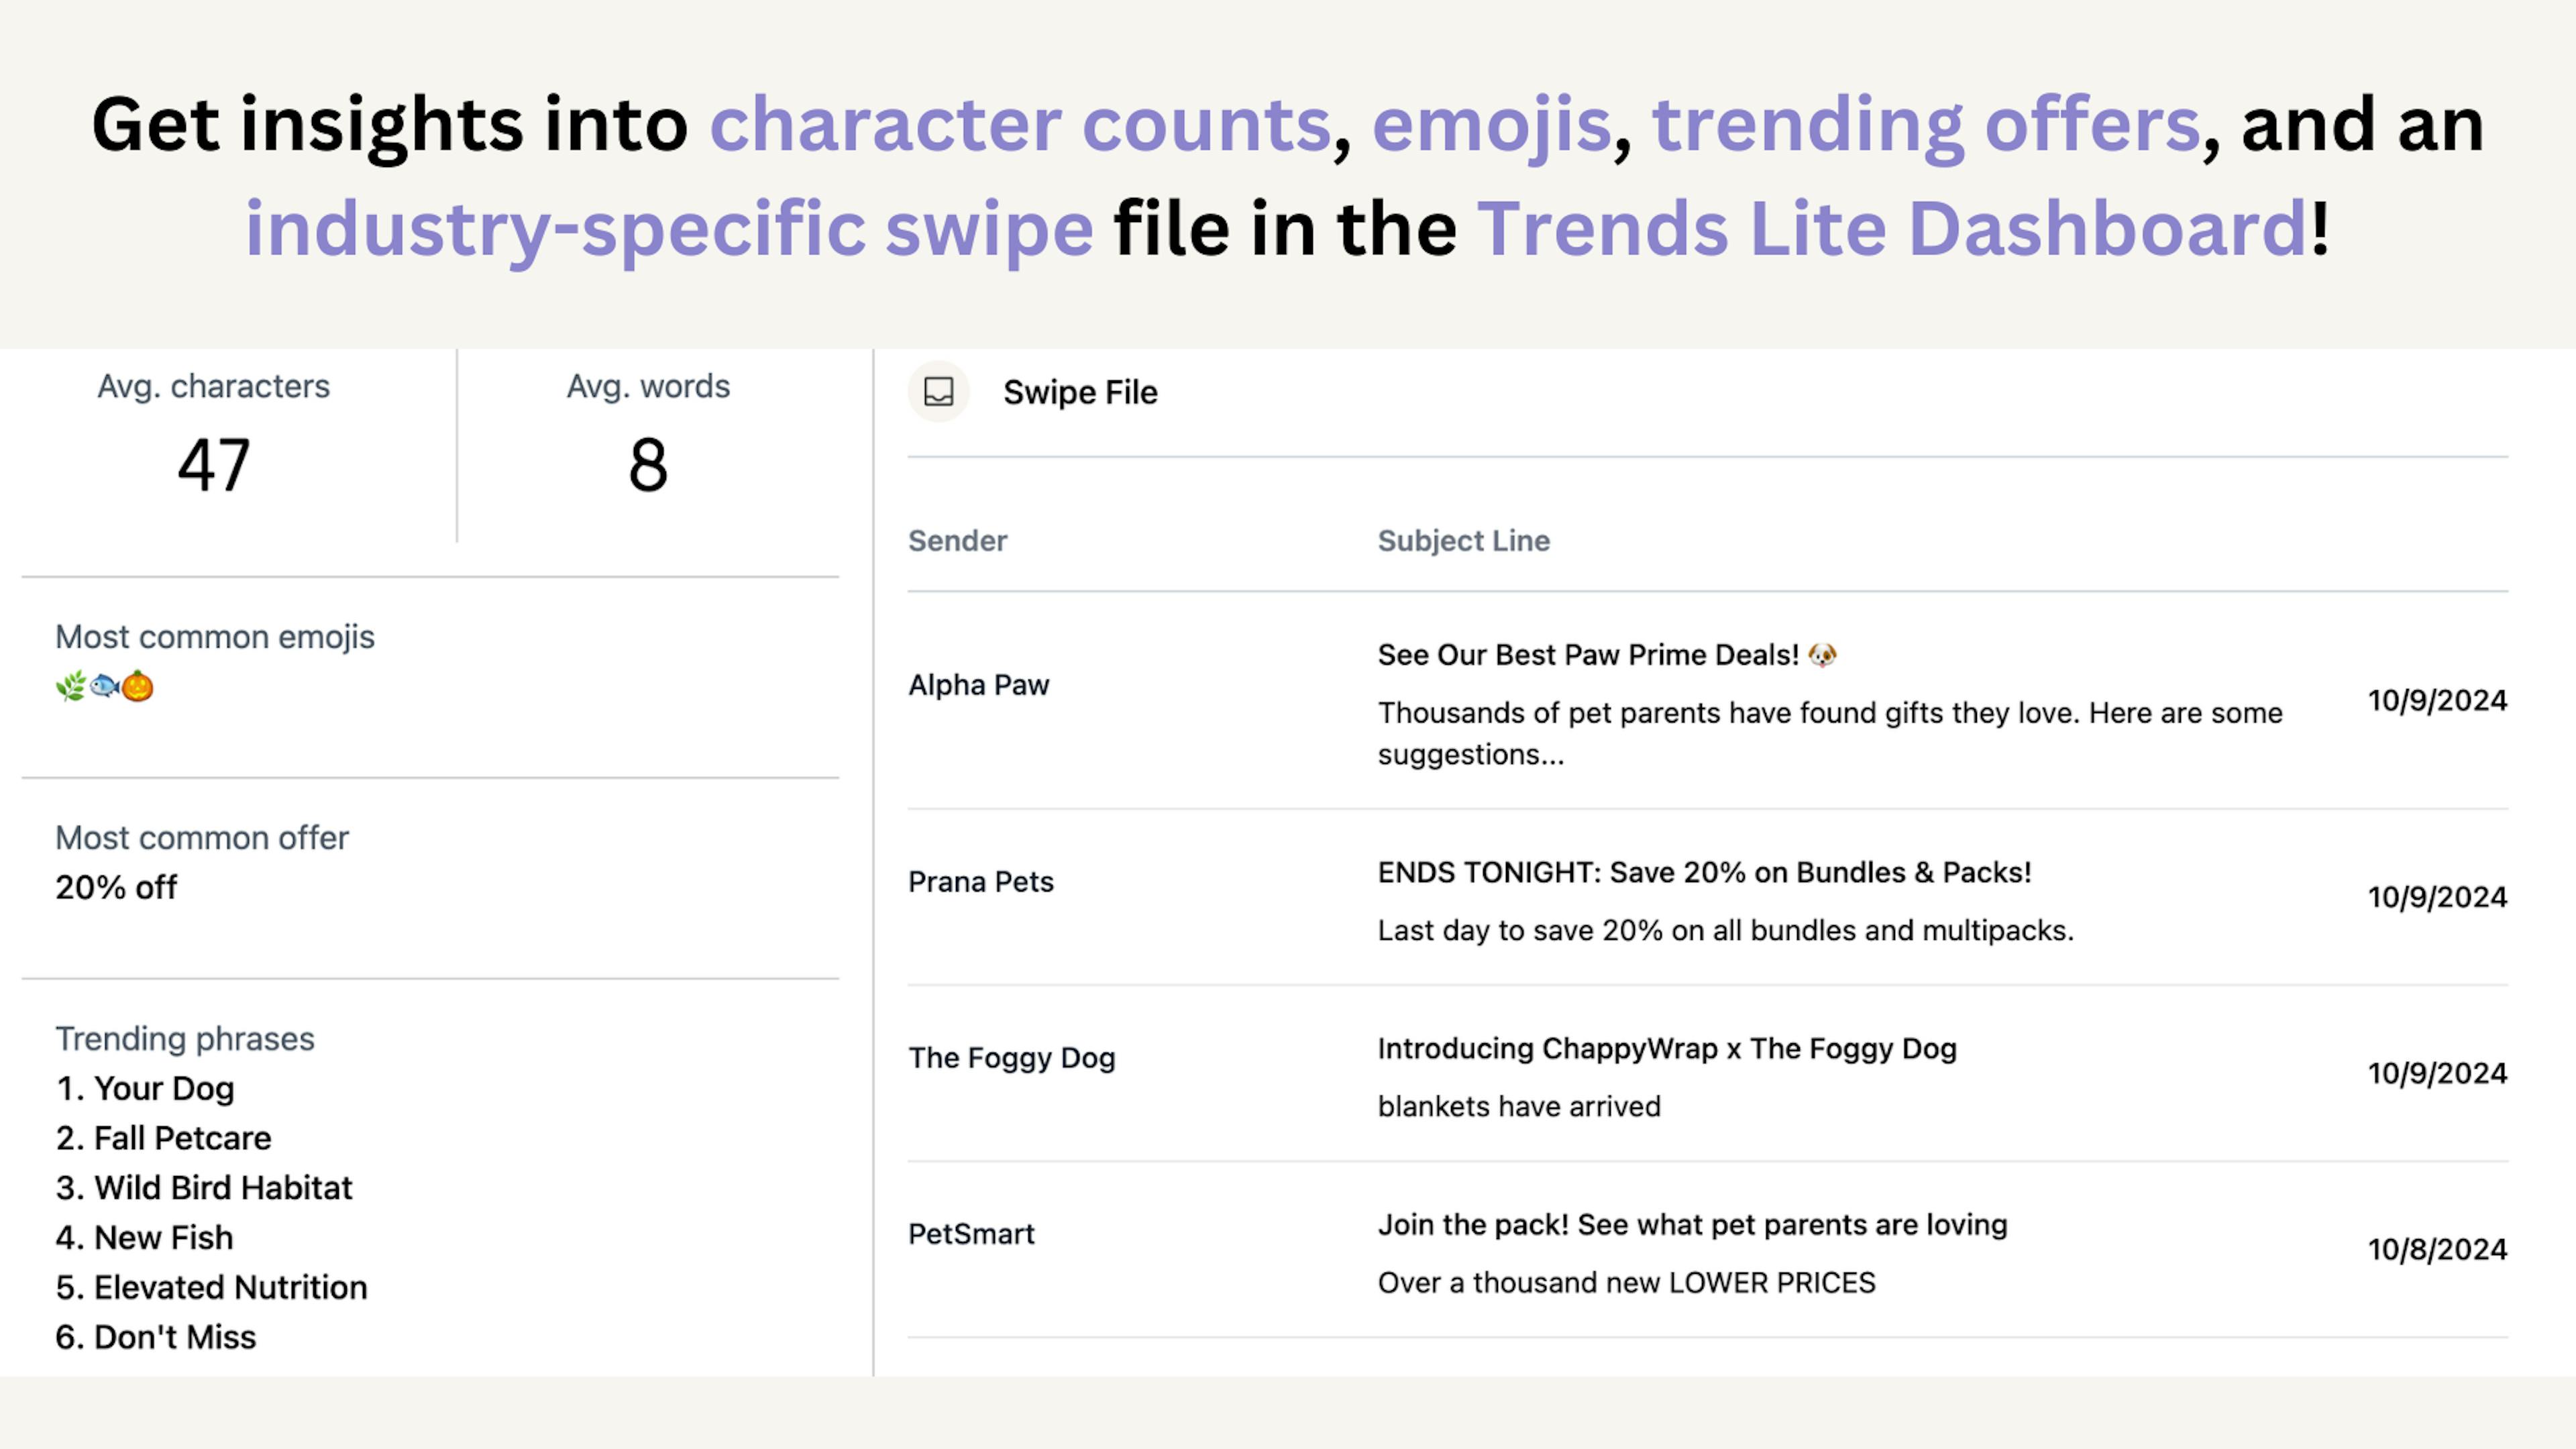2576x1449 pixels.
Task: Click the pumpkin emoji
Action: (138, 687)
